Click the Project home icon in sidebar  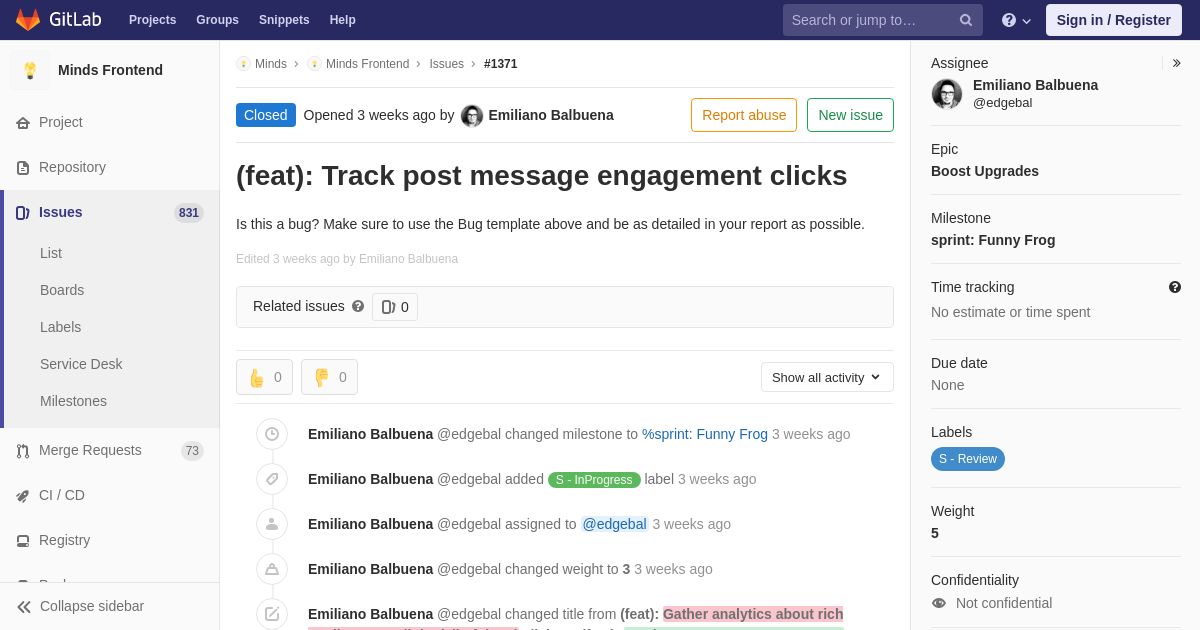[x=23, y=122]
